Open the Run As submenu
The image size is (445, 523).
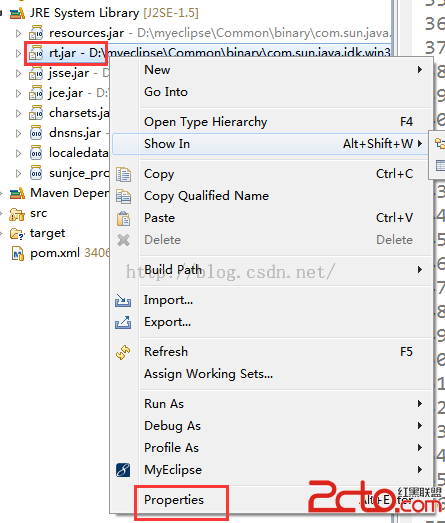(271, 404)
